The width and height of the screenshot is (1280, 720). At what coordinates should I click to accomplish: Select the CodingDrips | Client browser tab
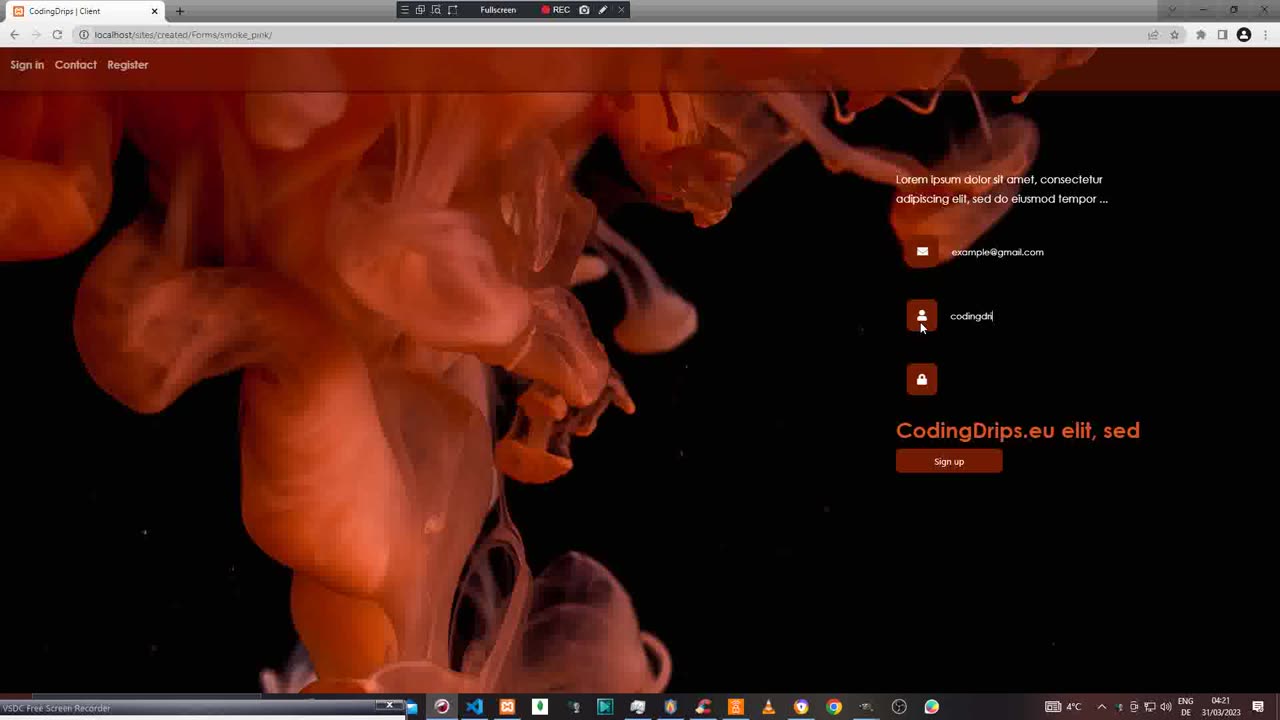pos(85,11)
